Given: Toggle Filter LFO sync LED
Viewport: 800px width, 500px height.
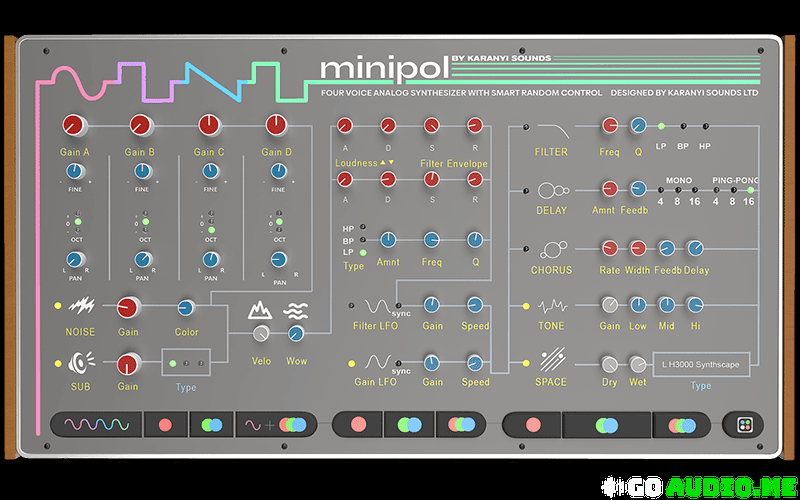Looking at the screenshot, I should point(398,306).
